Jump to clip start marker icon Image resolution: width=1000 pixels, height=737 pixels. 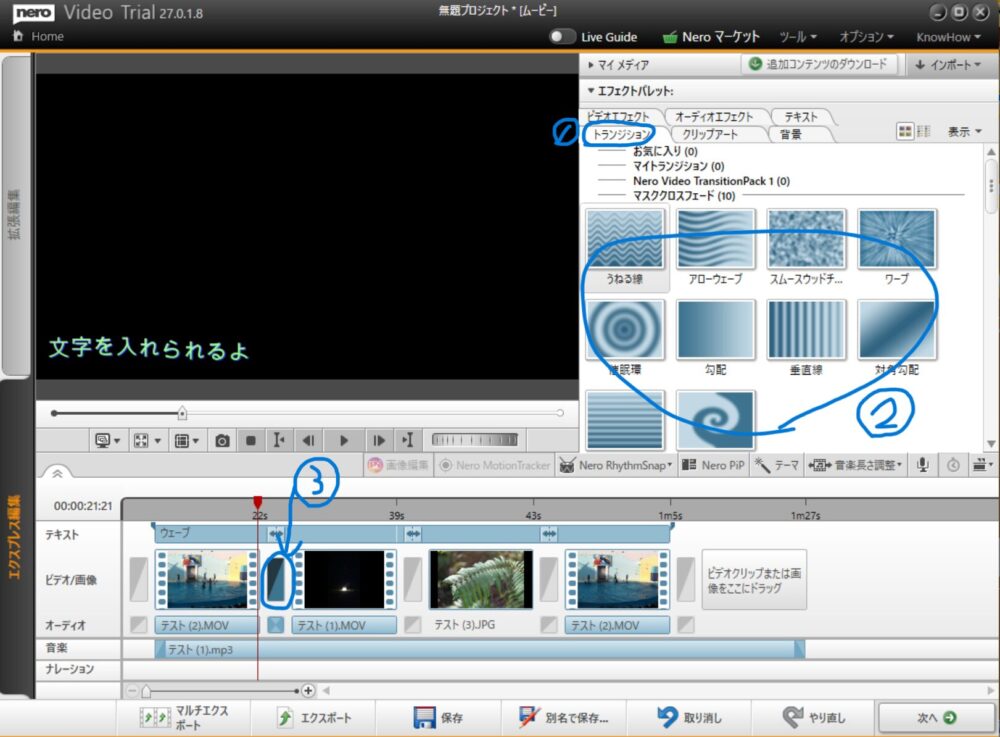pyautogui.click(x=279, y=441)
